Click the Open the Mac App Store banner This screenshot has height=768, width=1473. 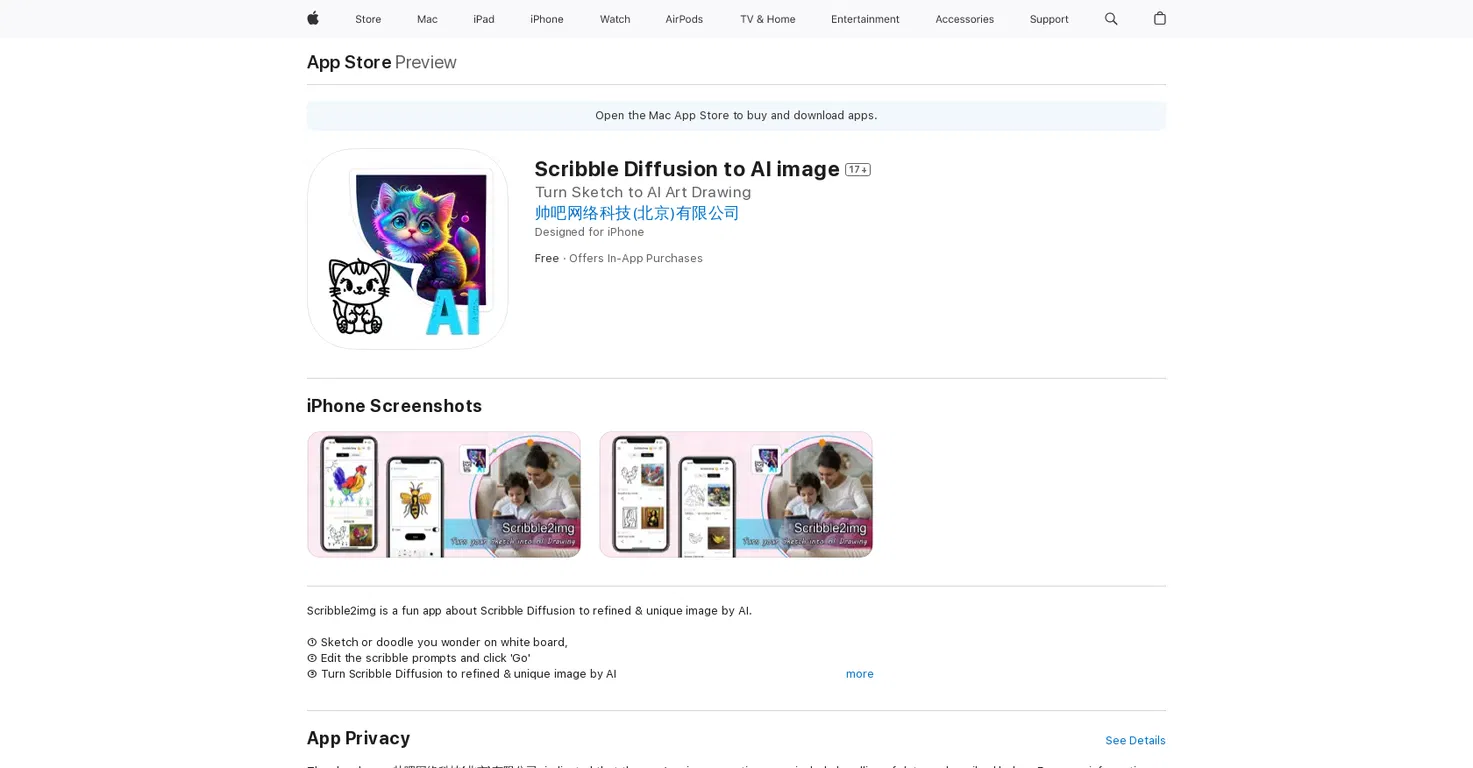[x=736, y=116]
